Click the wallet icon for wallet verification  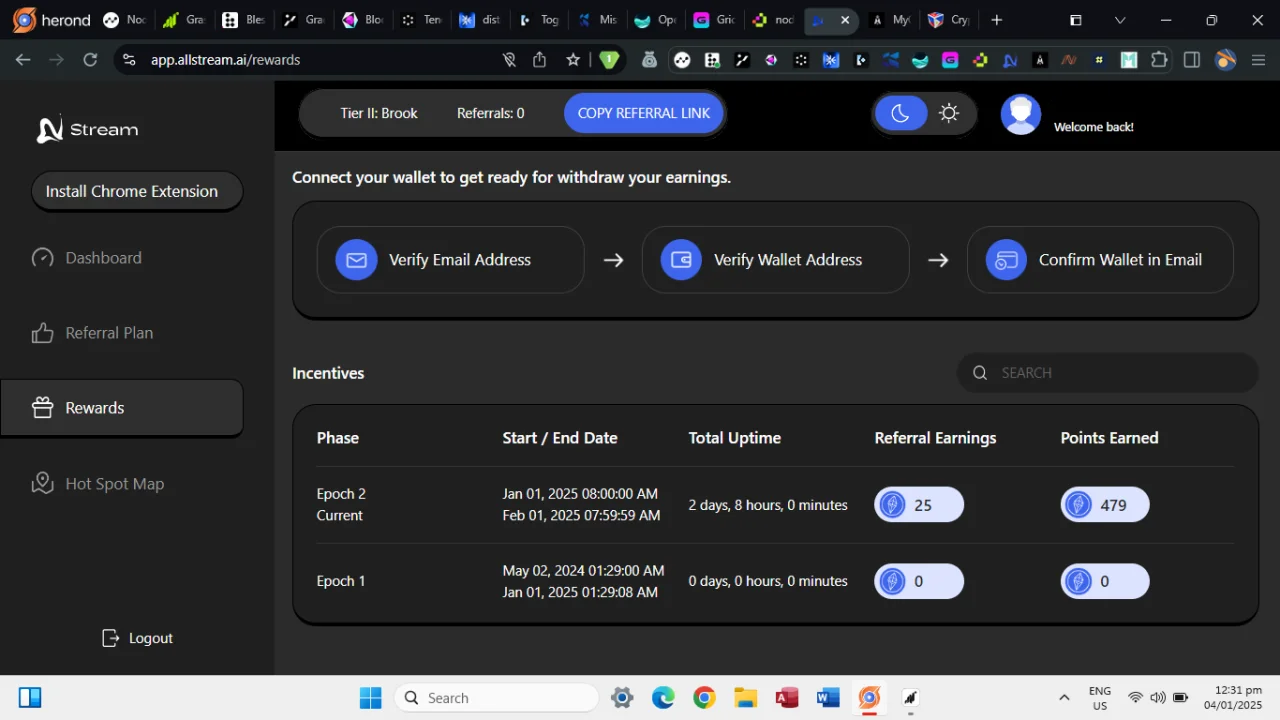(x=681, y=260)
